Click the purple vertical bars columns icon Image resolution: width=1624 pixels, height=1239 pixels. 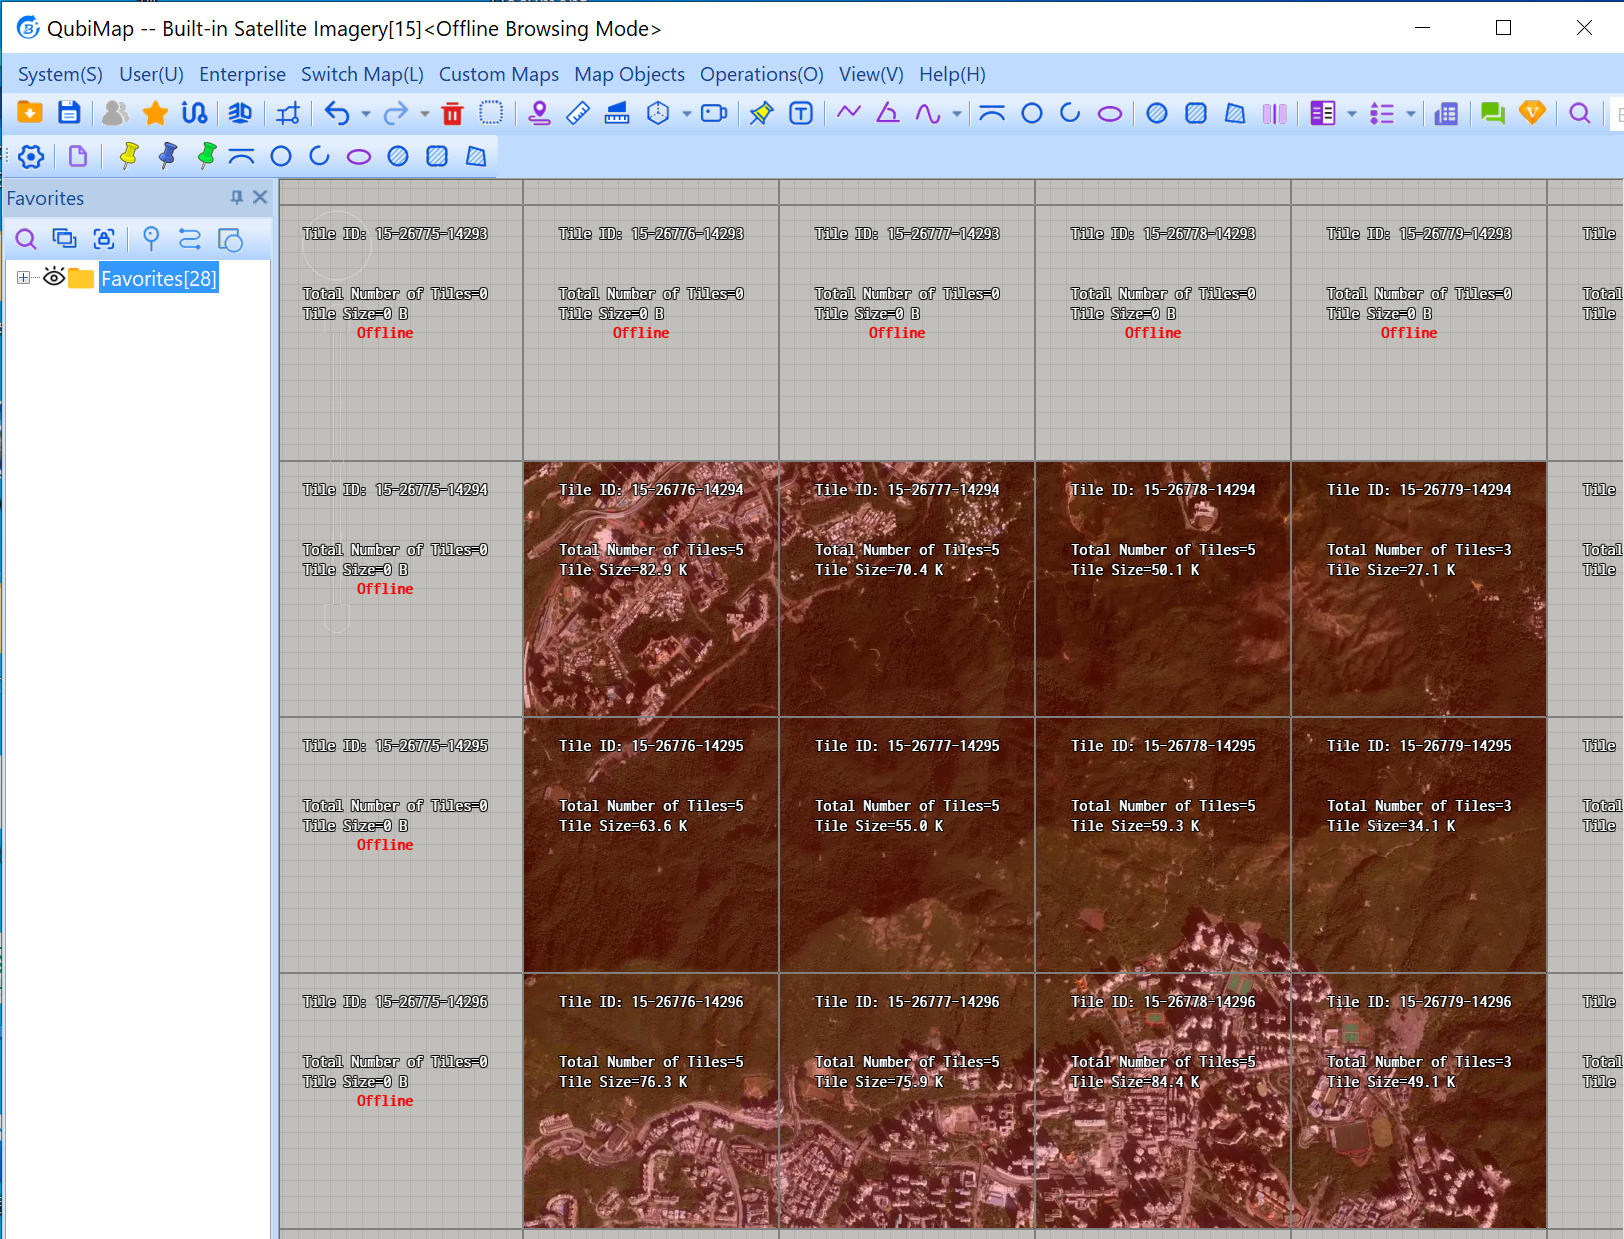(x=1274, y=113)
